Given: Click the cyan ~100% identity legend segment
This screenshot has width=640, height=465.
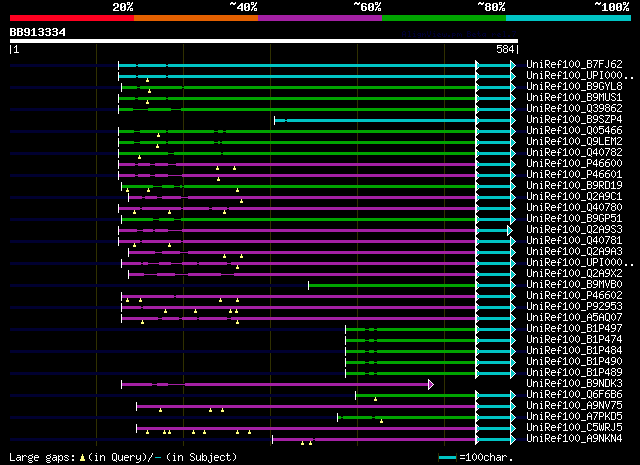Looking at the screenshot, I should (569, 18).
